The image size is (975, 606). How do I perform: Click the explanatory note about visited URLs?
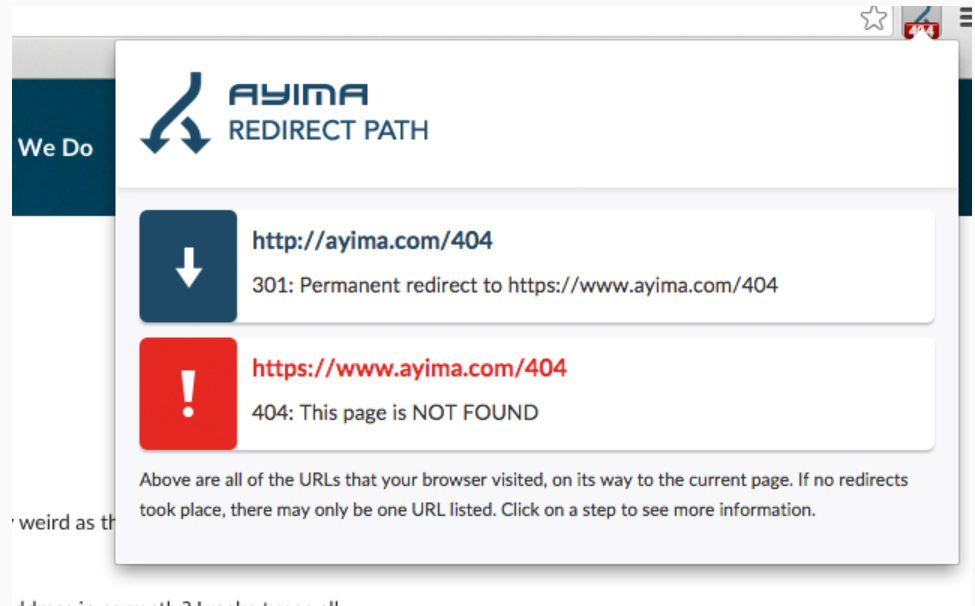click(x=523, y=495)
